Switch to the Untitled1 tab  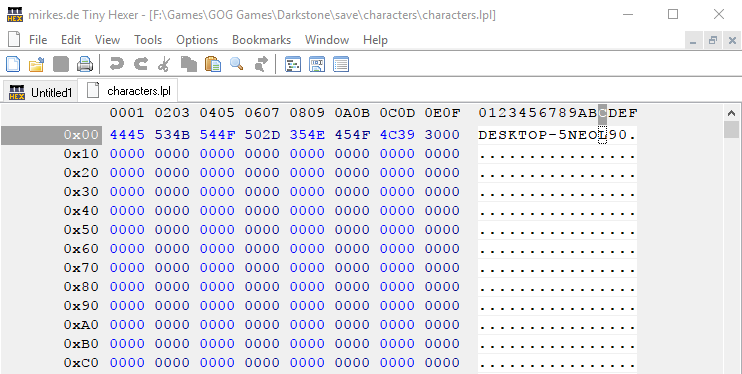click(40, 92)
